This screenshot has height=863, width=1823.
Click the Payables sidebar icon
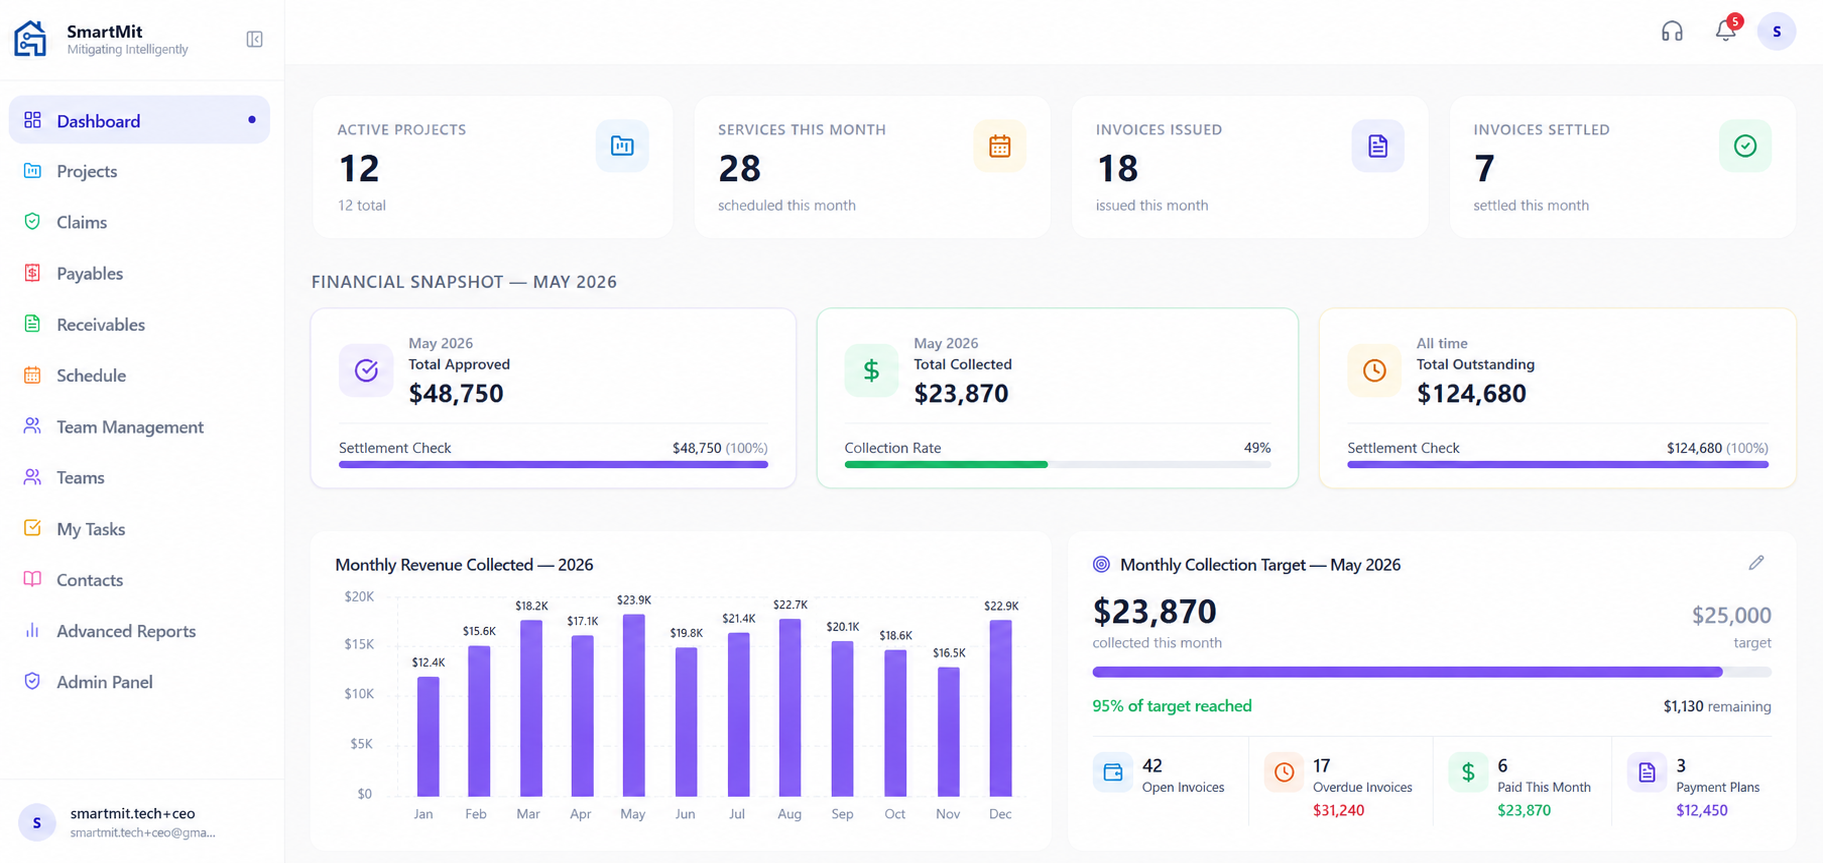click(32, 273)
